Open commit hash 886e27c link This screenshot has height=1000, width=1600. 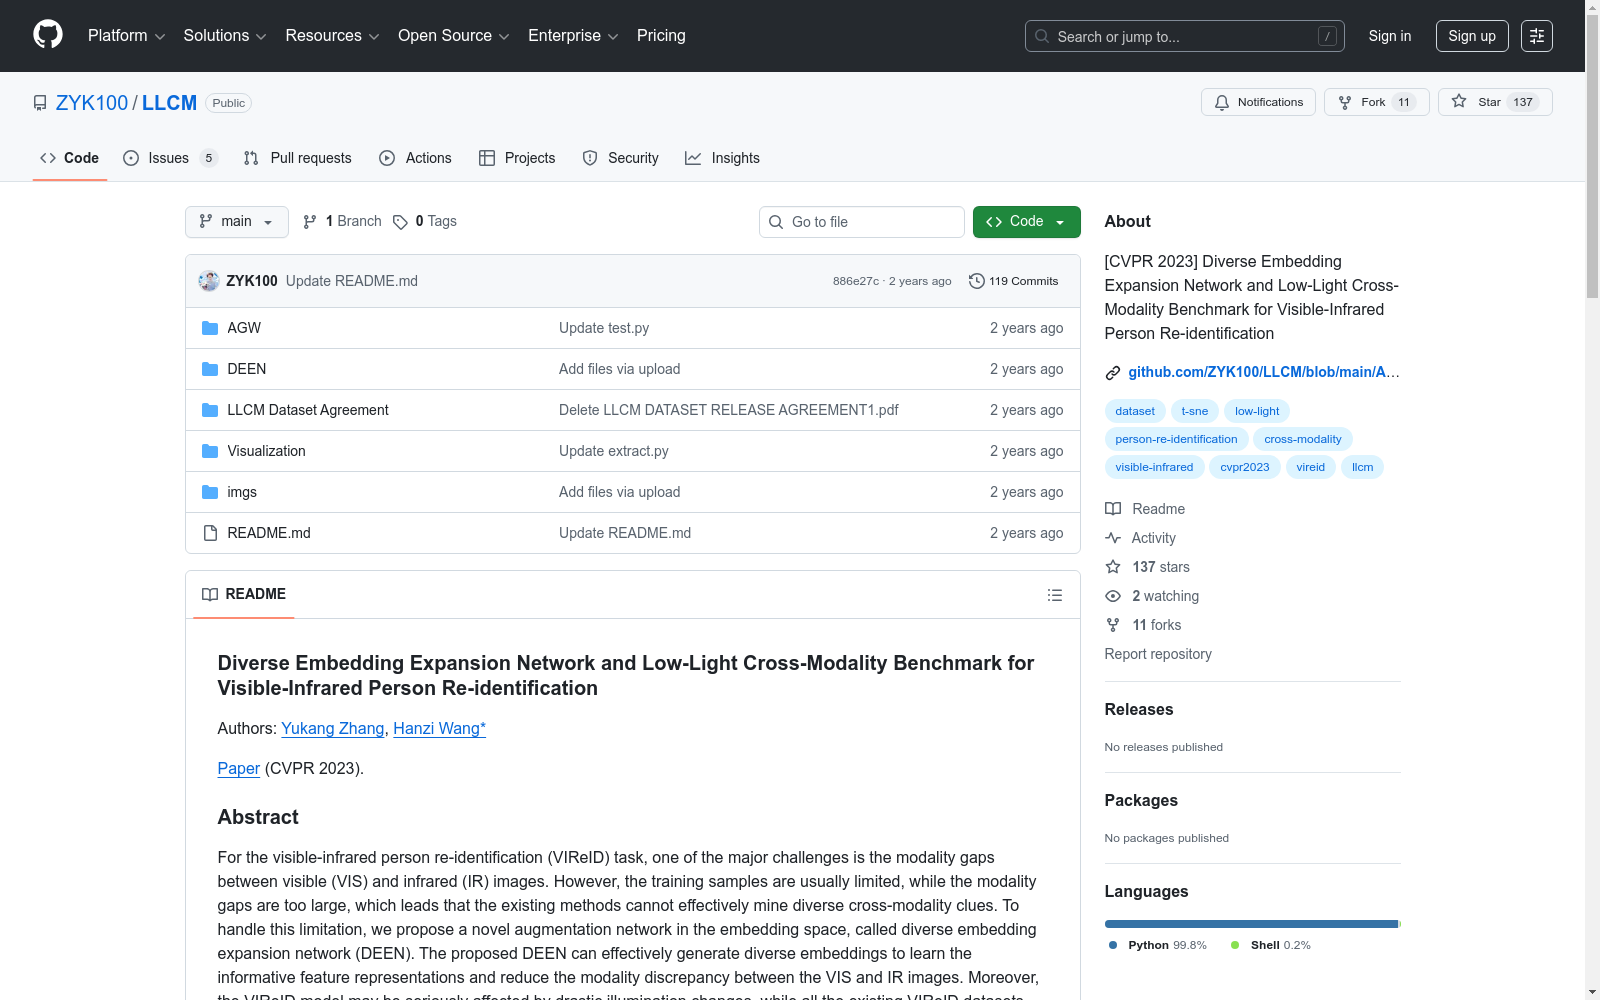[856, 281]
